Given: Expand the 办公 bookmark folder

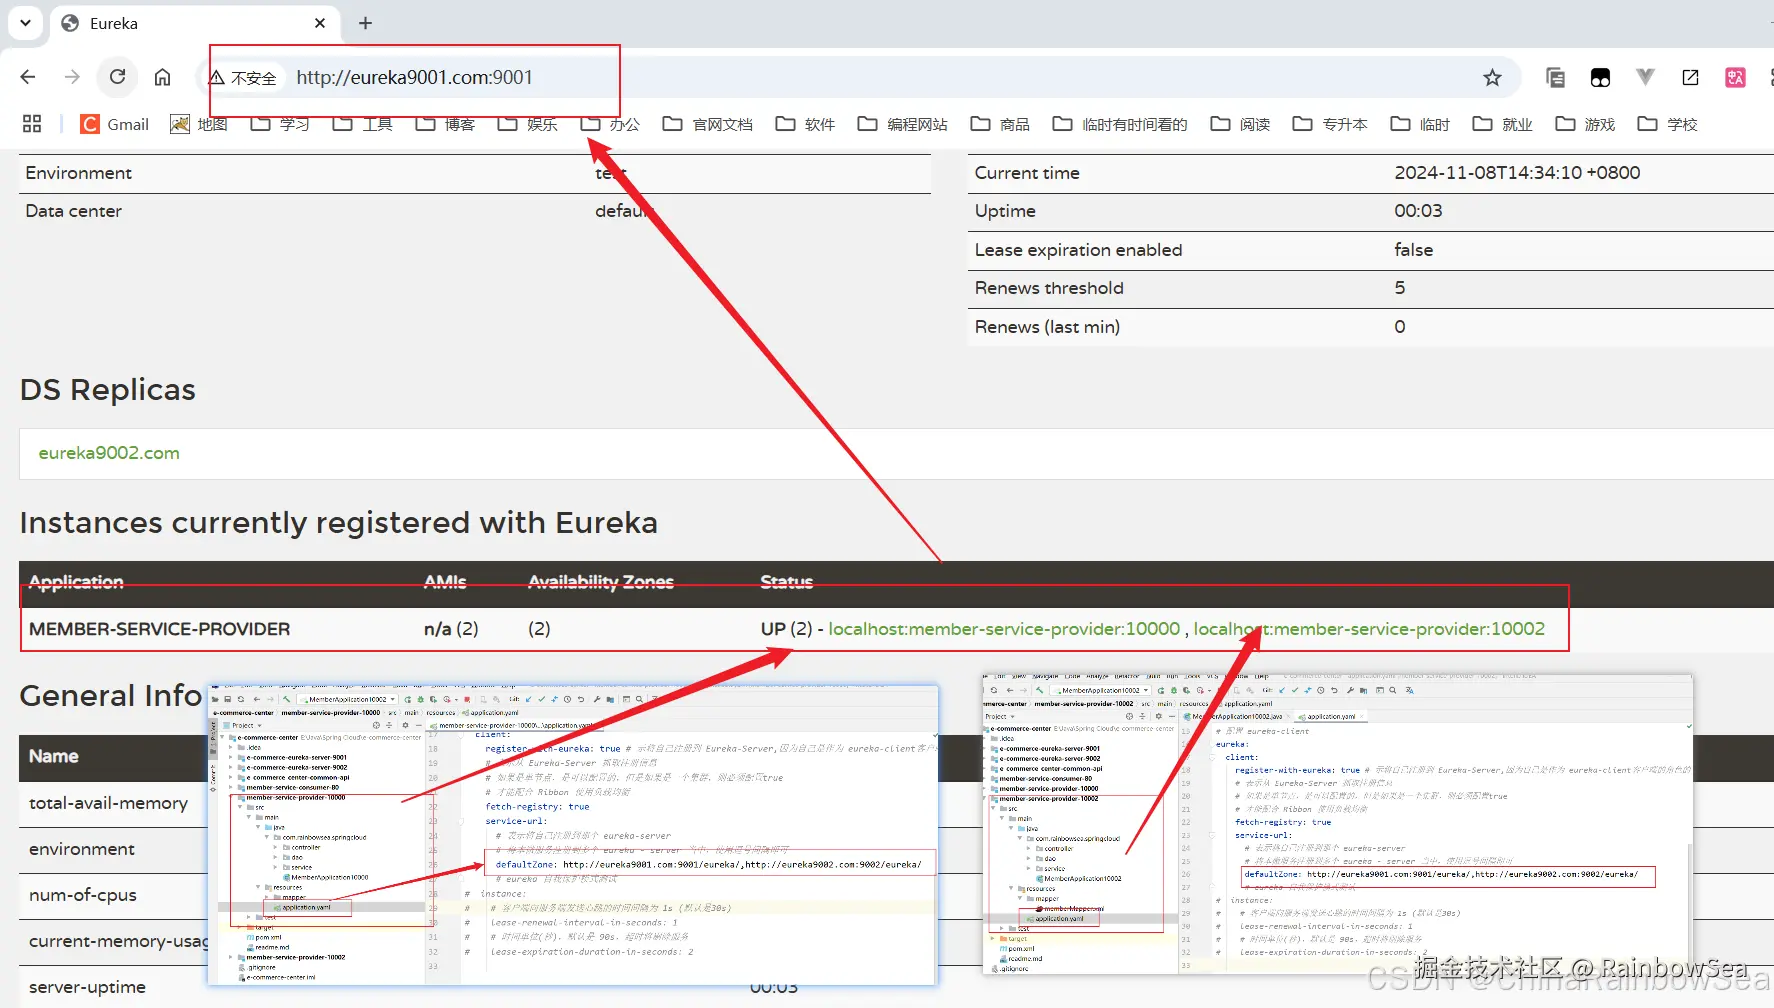Looking at the screenshot, I should tap(611, 124).
